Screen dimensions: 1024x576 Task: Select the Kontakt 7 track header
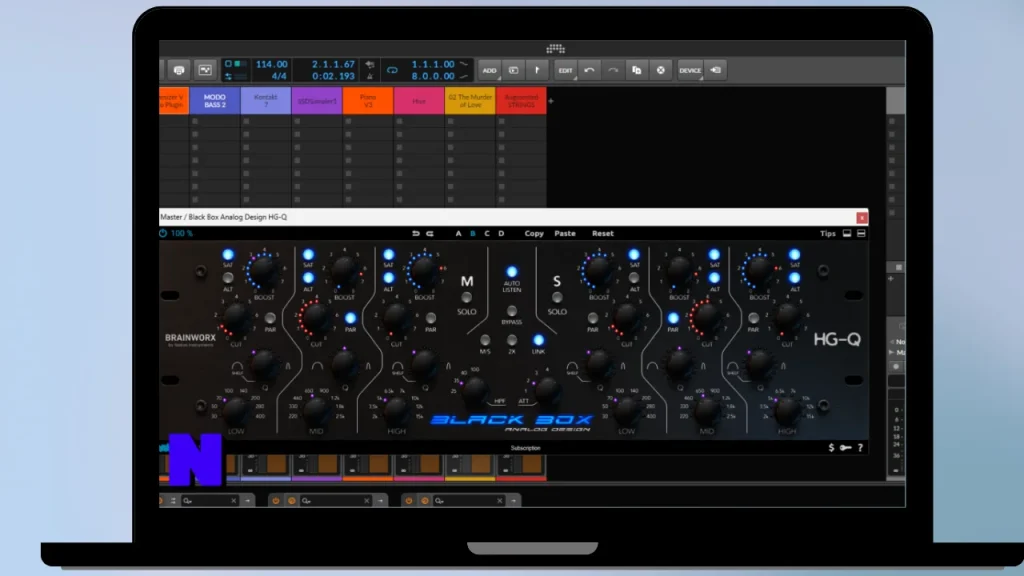(x=266, y=101)
